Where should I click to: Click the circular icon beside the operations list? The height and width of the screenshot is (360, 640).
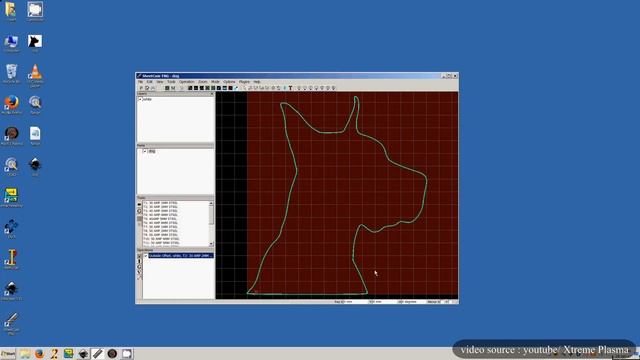click(x=139, y=267)
